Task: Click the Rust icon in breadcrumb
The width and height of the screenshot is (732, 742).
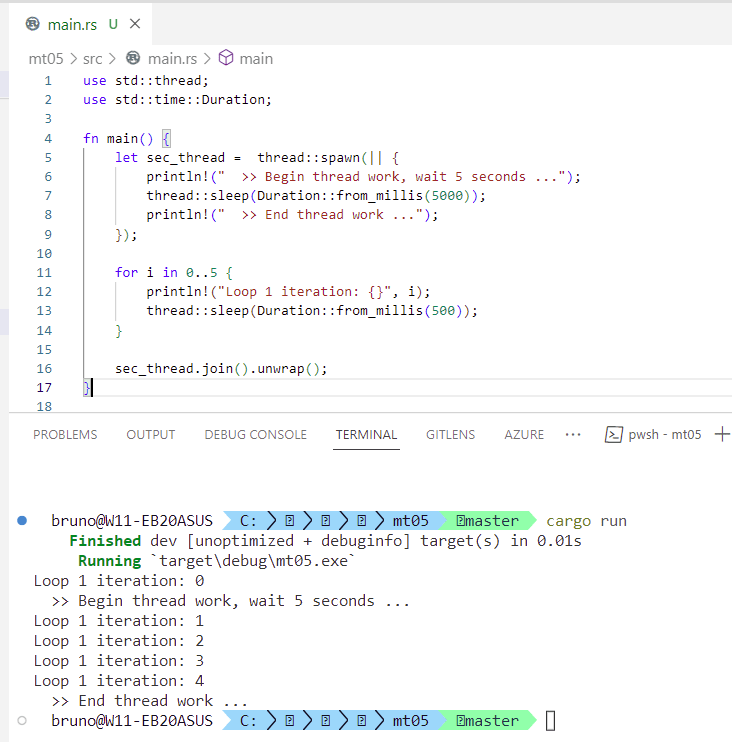Action: pos(133,58)
